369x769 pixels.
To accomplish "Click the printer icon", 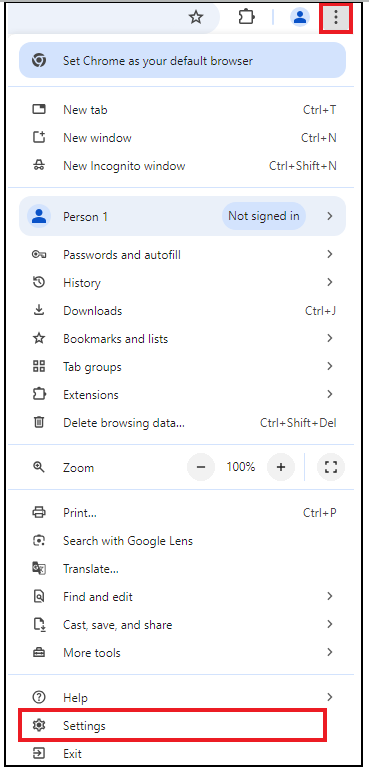I will 39,513.
